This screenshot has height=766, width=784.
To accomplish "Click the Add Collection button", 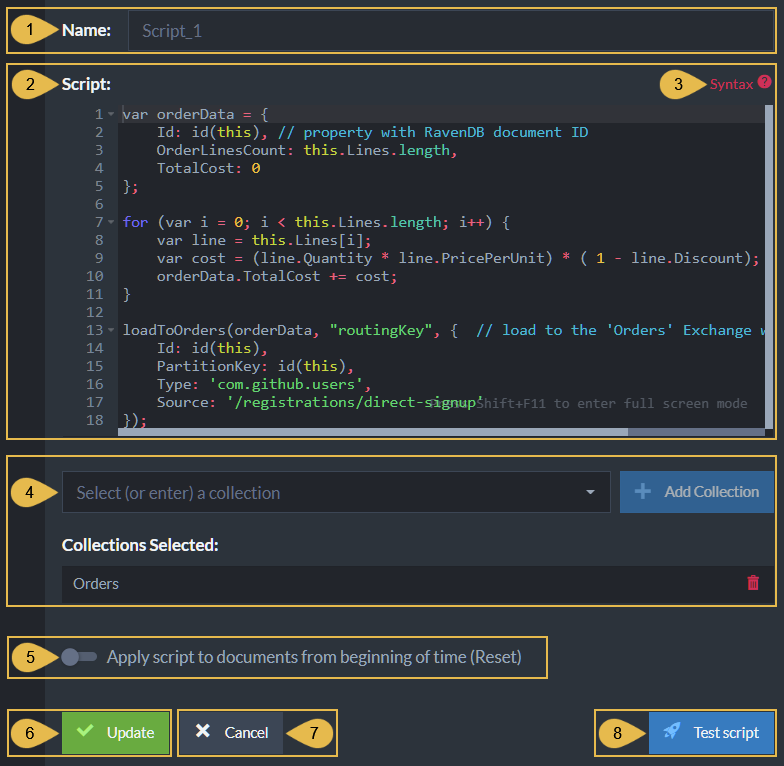I will pyautogui.click(x=696, y=492).
